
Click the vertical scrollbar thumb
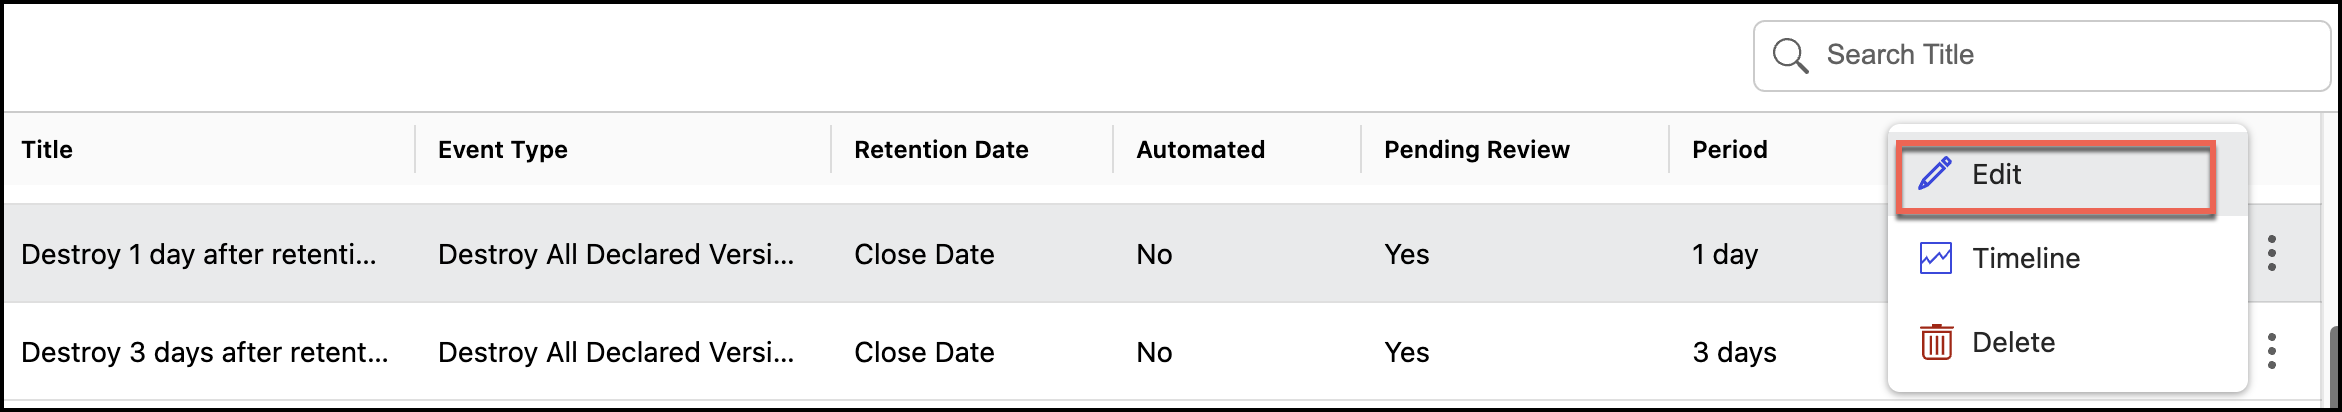[x=2333, y=365]
